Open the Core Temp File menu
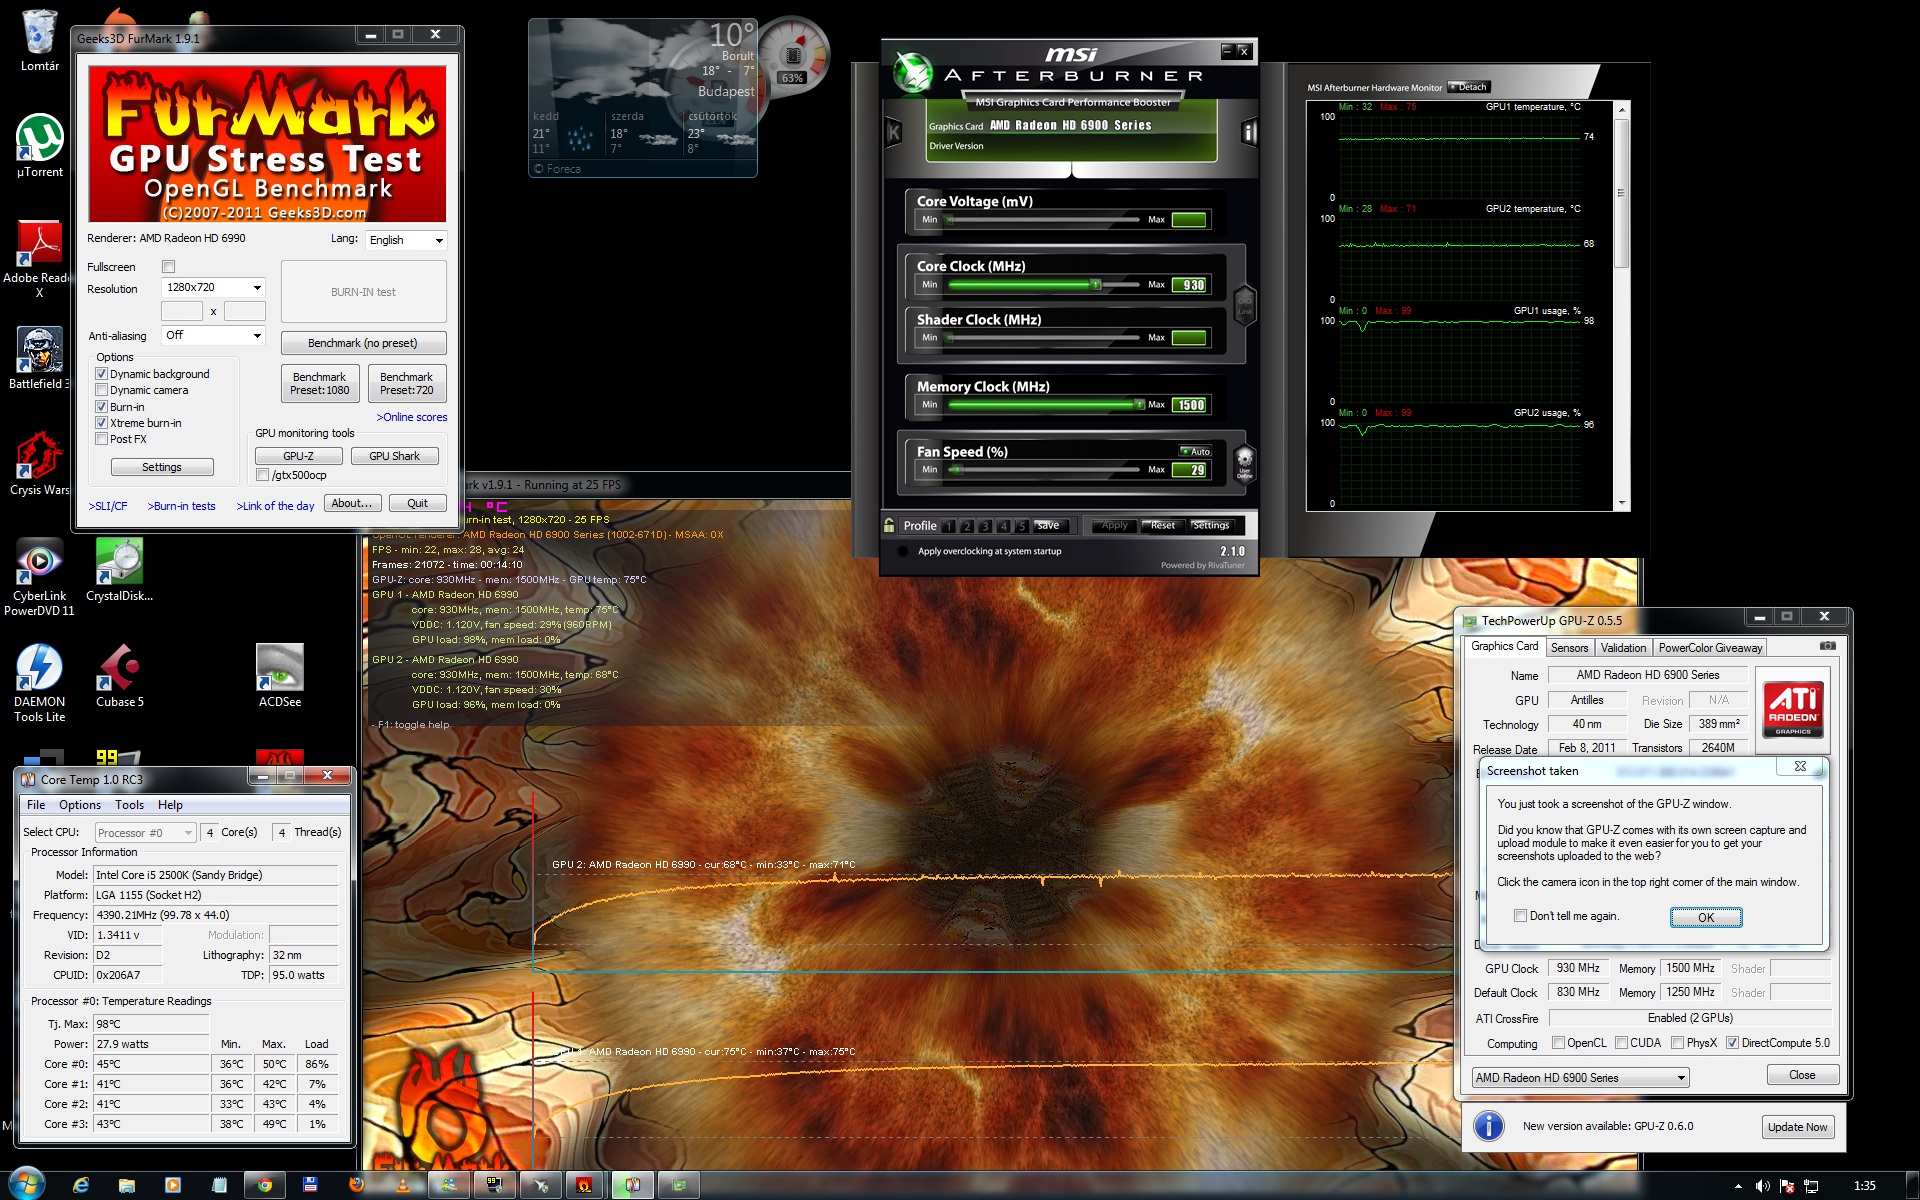1920x1200 pixels. click(36, 805)
